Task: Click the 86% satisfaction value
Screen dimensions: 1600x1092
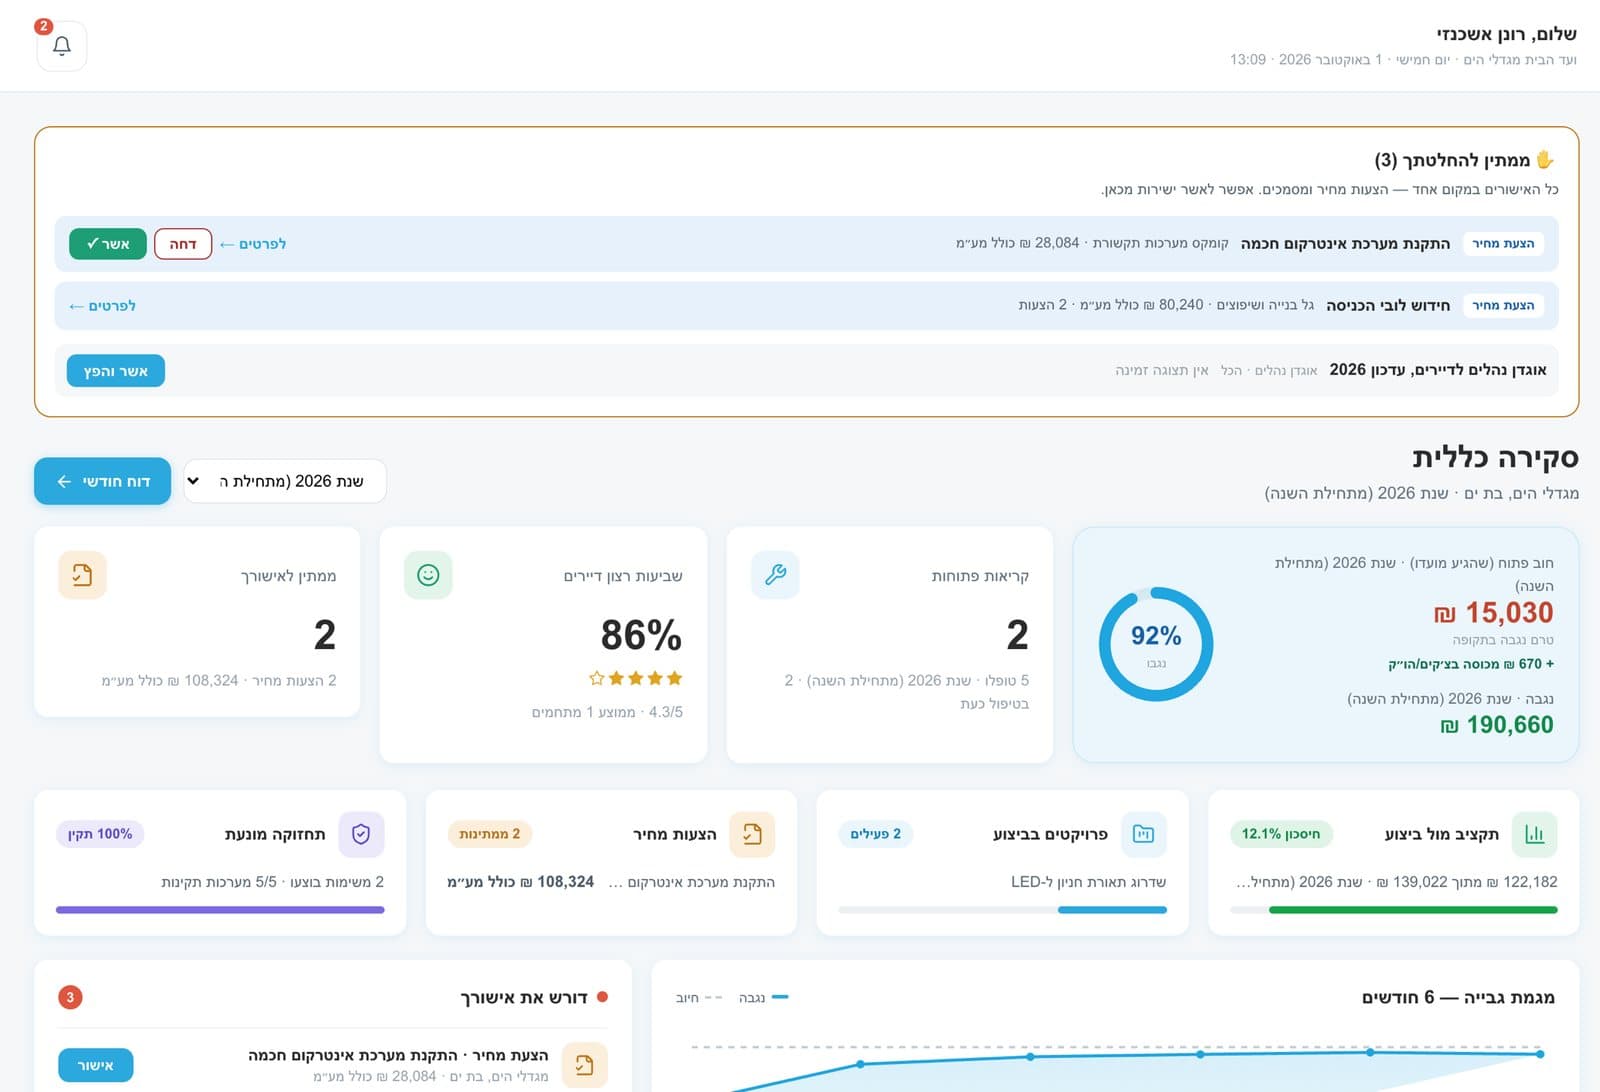Action: (x=641, y=635)
